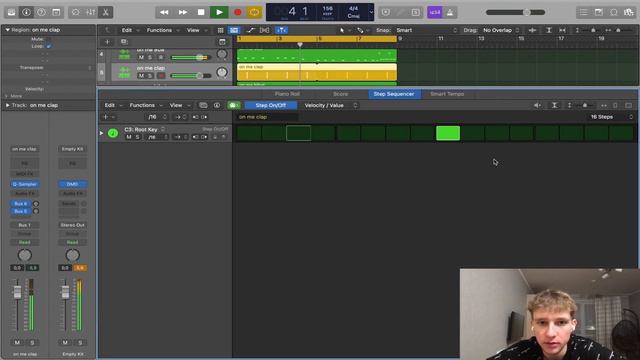Viewport: 640px width, 360px height.
Task: Open the media Browsers icon
Action: click(629, 12)
